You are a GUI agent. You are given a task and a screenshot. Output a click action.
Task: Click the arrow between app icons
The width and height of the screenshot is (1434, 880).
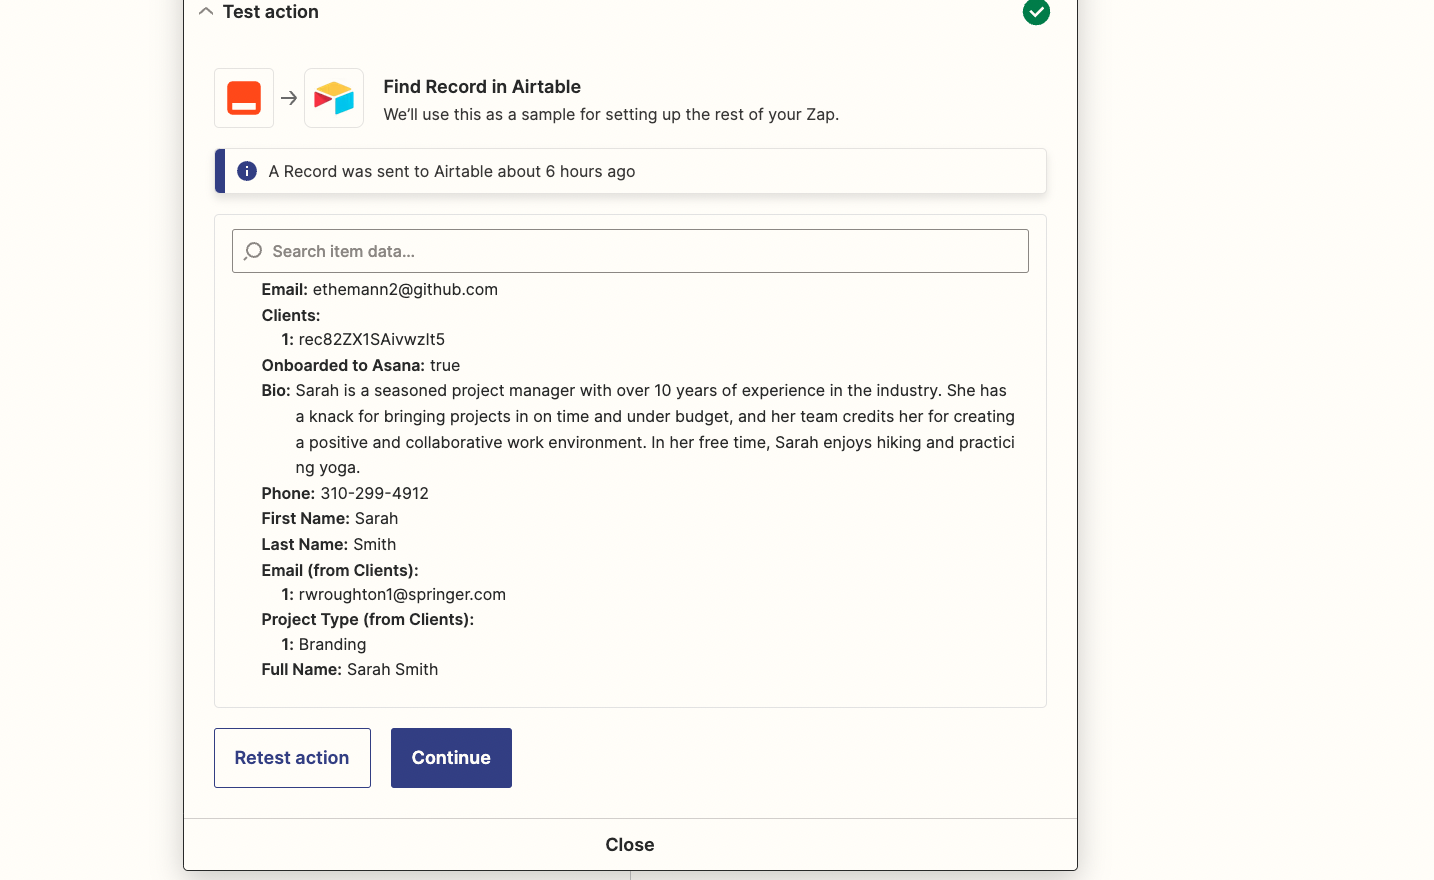point(289,98)
